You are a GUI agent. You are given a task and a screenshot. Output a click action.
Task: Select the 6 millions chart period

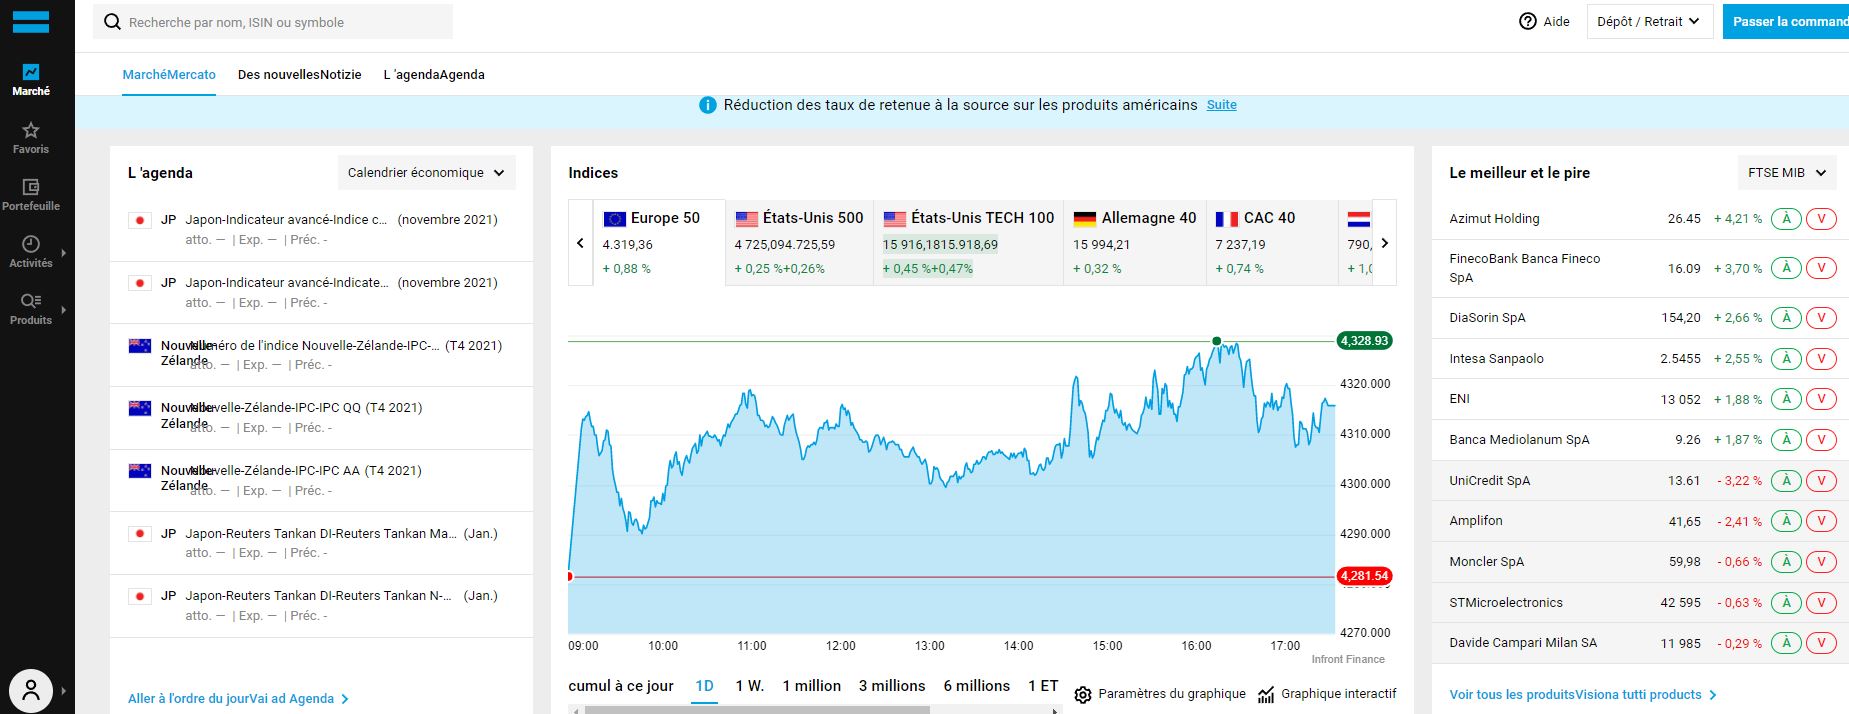[x=976, y=686]
